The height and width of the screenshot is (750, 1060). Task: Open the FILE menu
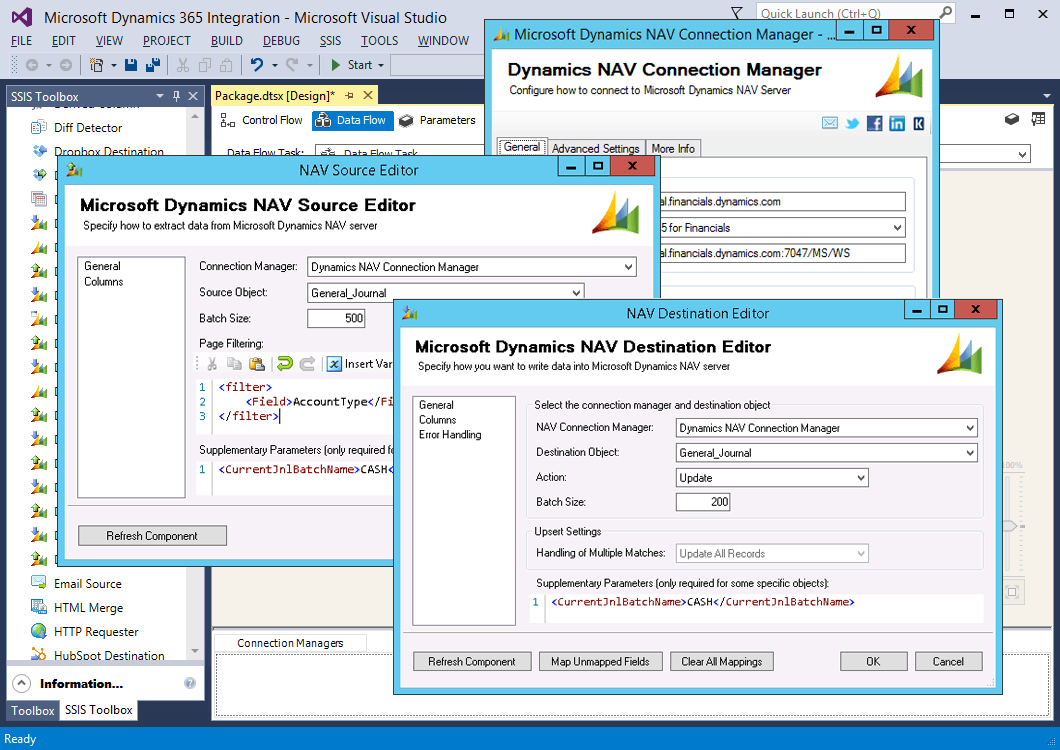pyautogui.click(x=22, y=41)
